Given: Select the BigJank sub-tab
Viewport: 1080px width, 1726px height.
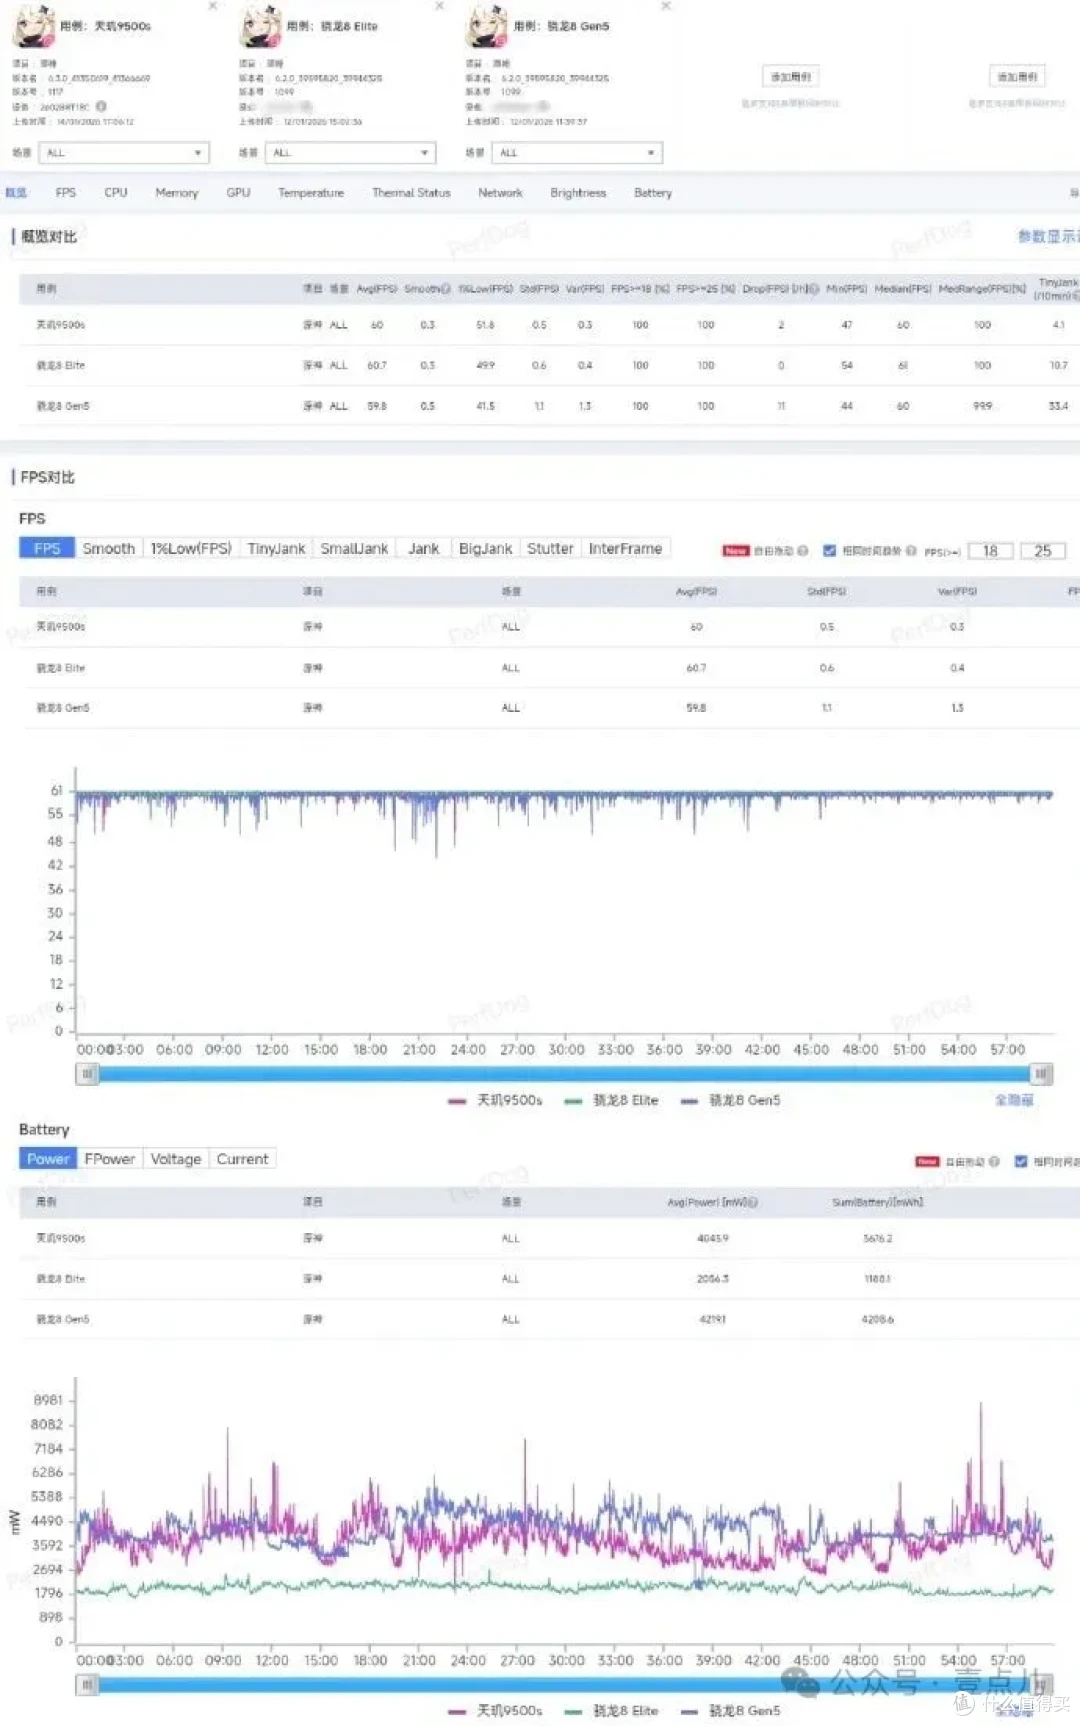Looking at the screenshot, I should point(485,549).
